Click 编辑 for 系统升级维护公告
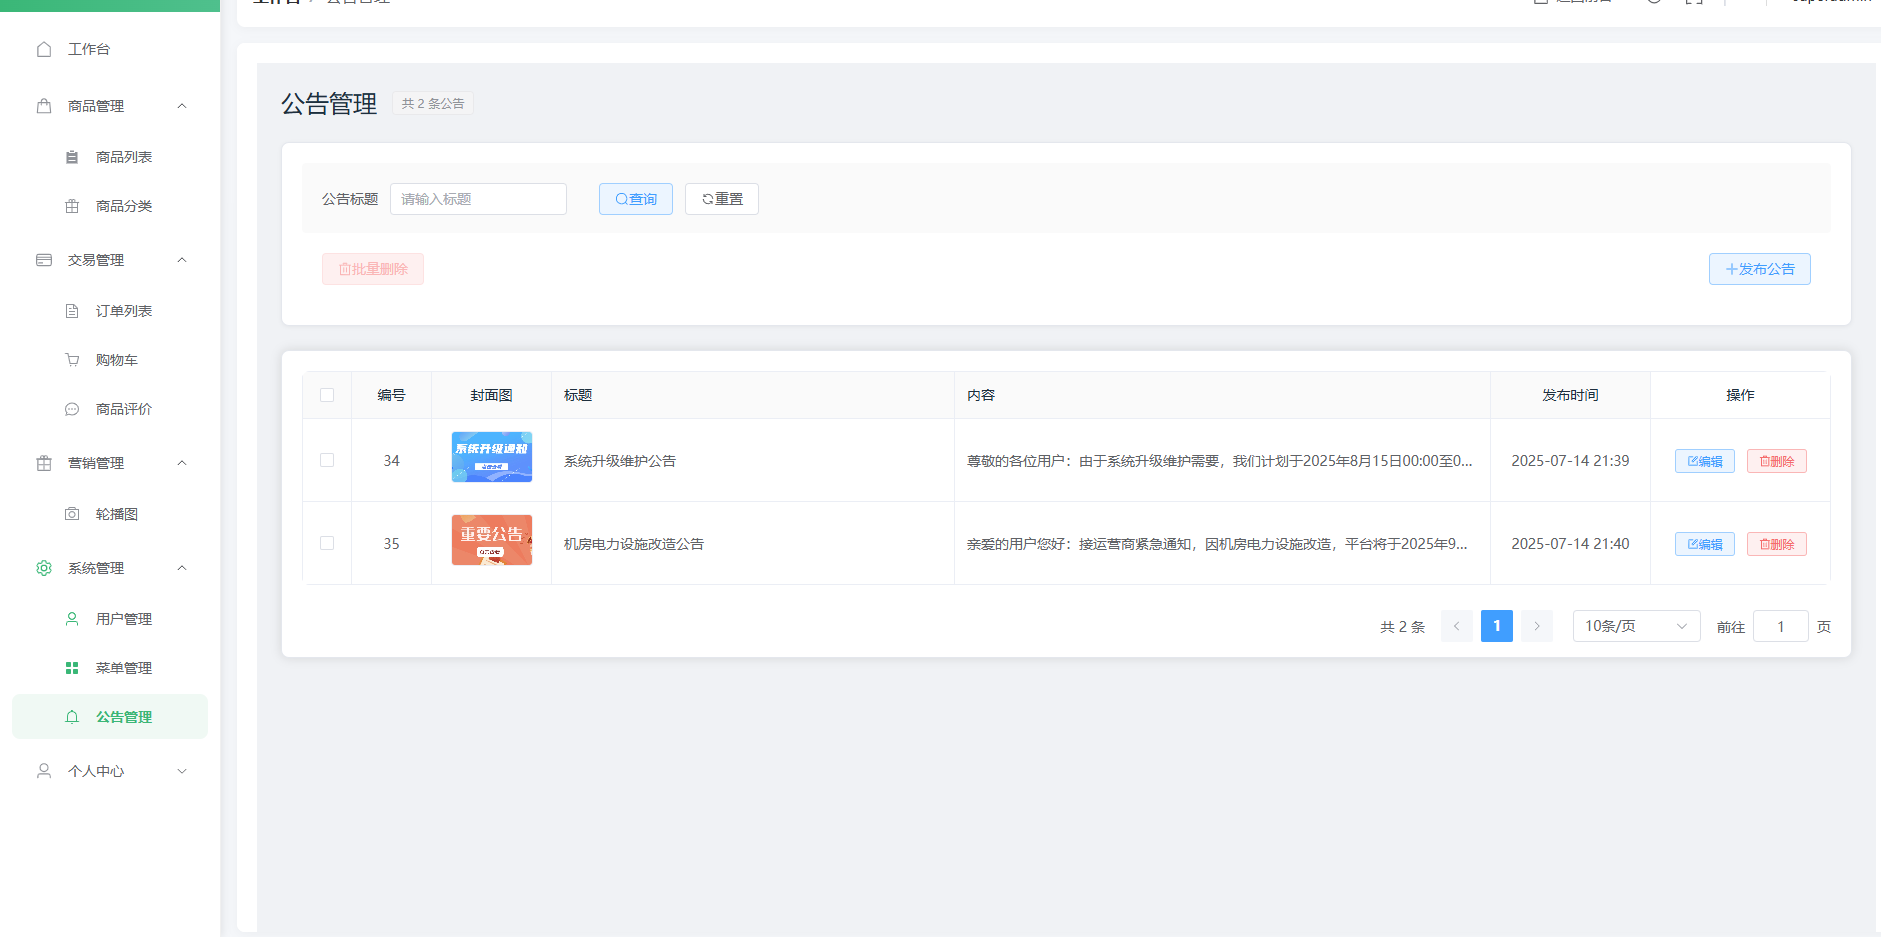 pyautogui.click(x=1704, y=461)
